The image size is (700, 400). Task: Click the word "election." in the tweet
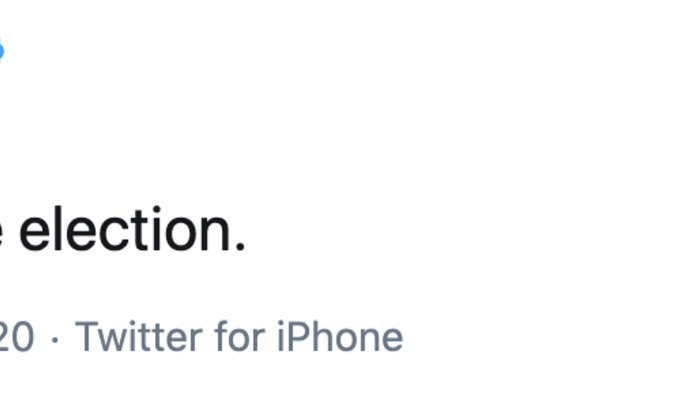(x=132, y=230)
